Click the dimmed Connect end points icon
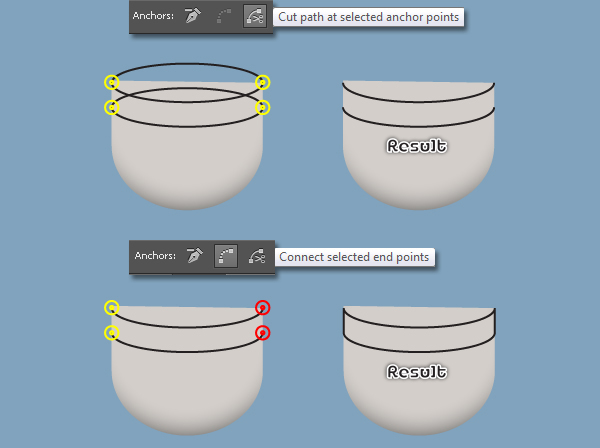The width and height of the screenshot is (600, 448). 224,16
